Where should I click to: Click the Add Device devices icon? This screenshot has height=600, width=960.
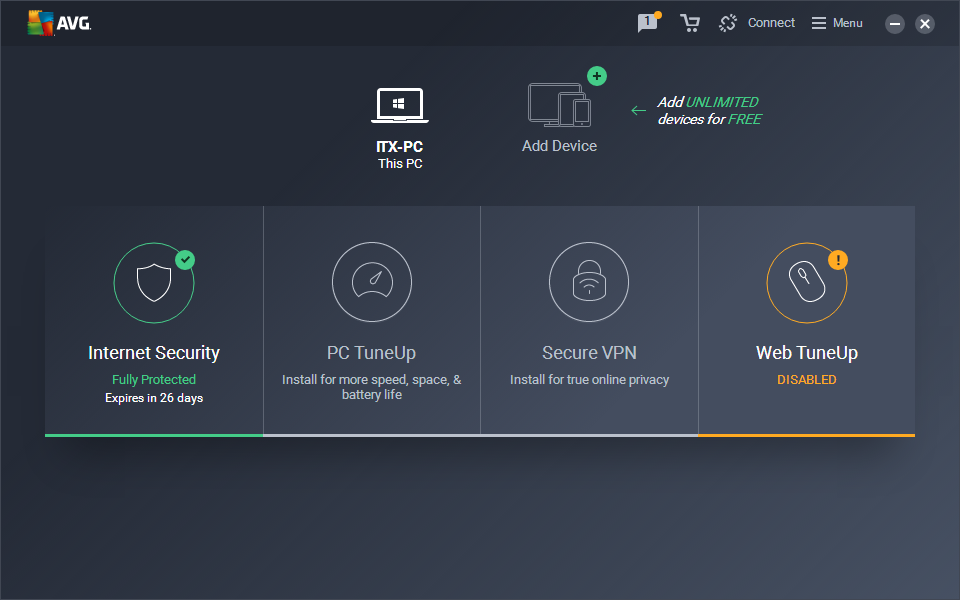click(x=559, y=105)
